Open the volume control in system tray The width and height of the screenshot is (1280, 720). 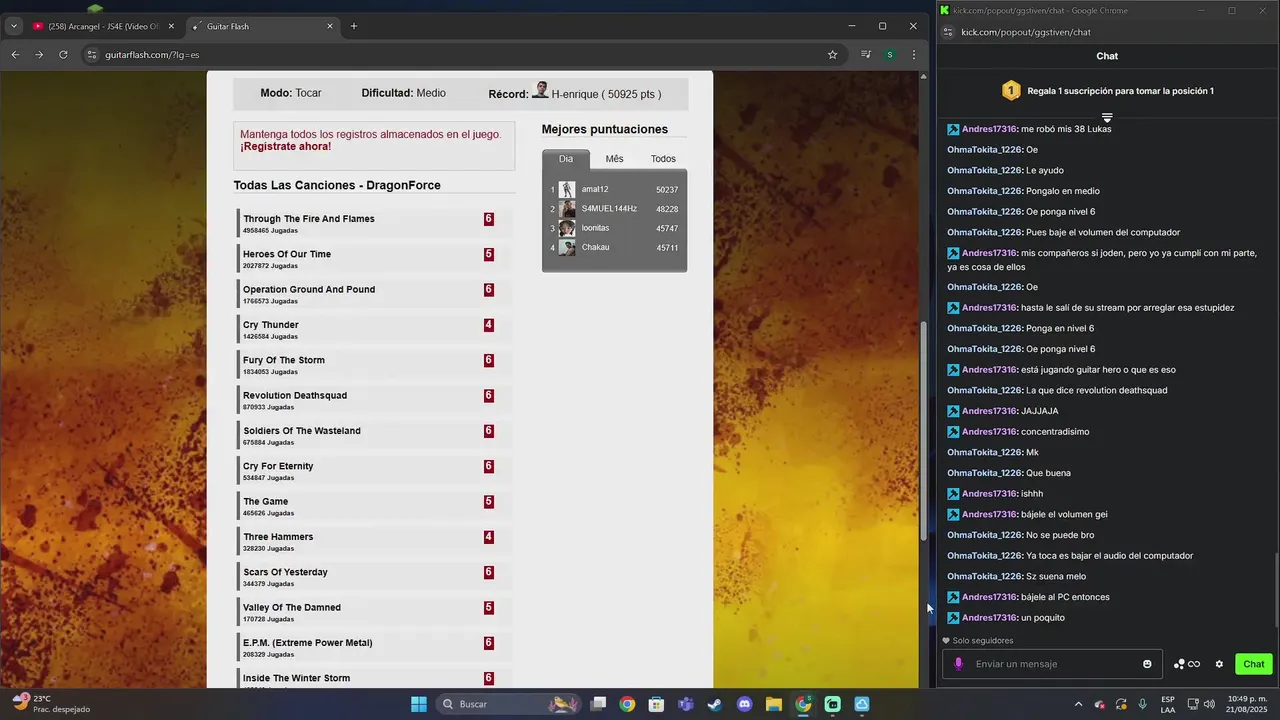(1209, 704)
